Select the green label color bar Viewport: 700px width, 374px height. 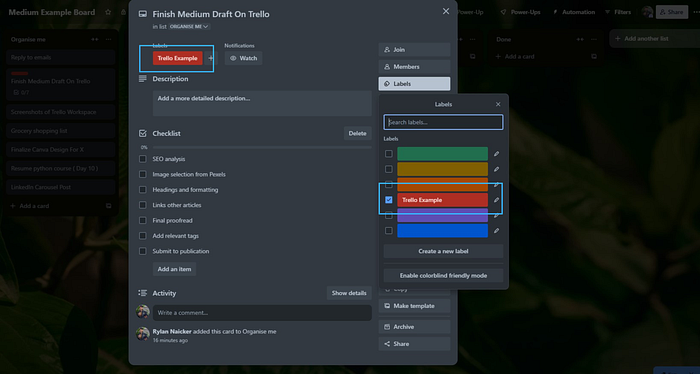[442, 154]
